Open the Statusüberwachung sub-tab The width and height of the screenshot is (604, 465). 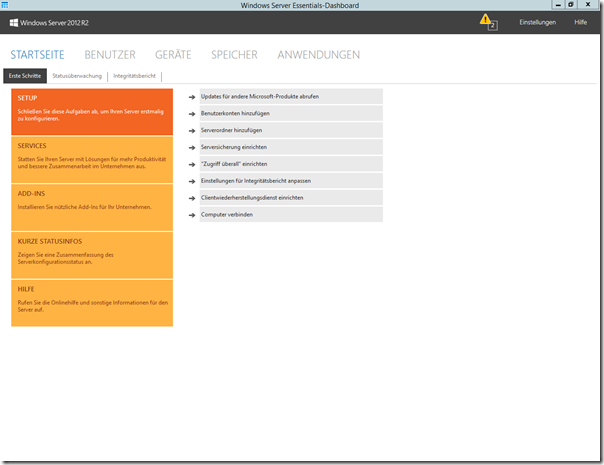[x=77, y=76]
